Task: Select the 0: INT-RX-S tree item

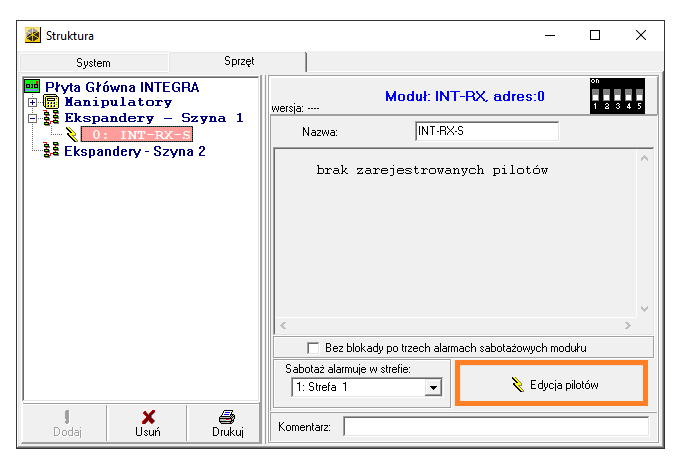Action: (136, 135)
